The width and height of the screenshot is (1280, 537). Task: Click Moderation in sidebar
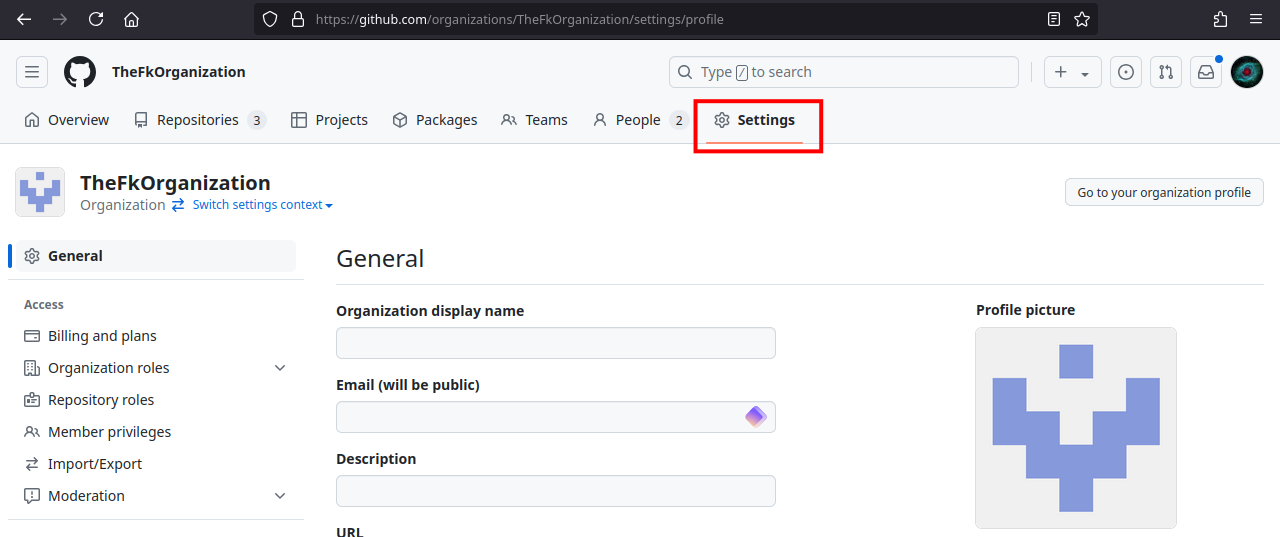pyautogui.click(x=87, y=496)
